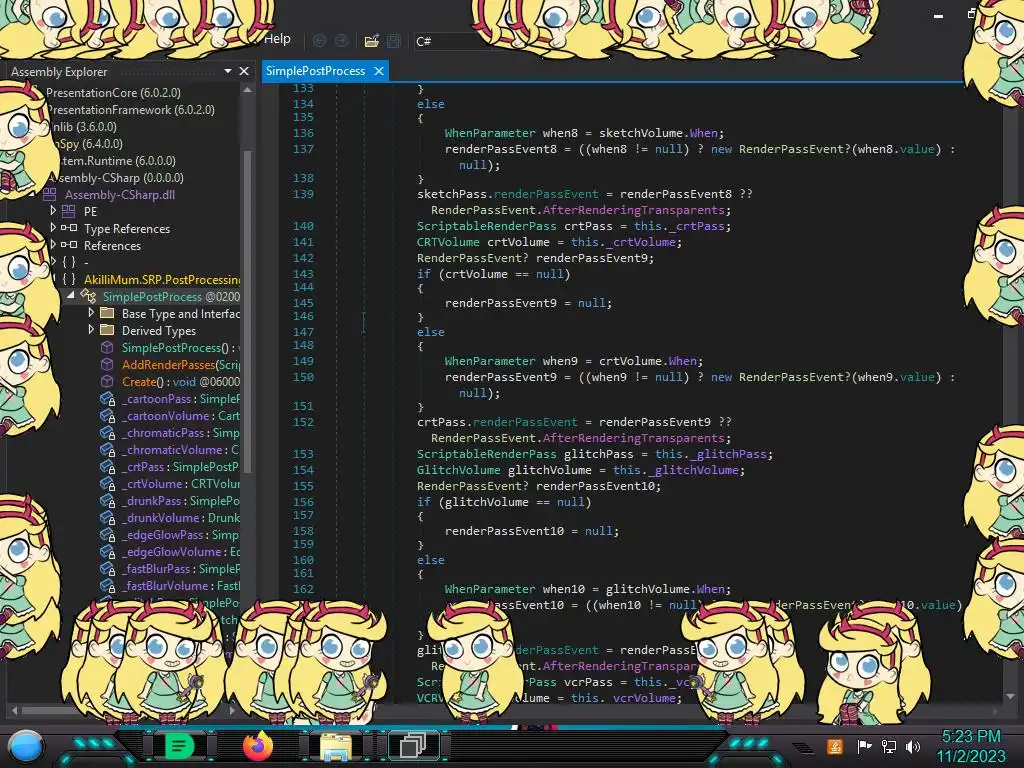Click the _cartoonVolume private field icon
The width and height of the screenshot is (1024, 768).
[x=107, y=415]
